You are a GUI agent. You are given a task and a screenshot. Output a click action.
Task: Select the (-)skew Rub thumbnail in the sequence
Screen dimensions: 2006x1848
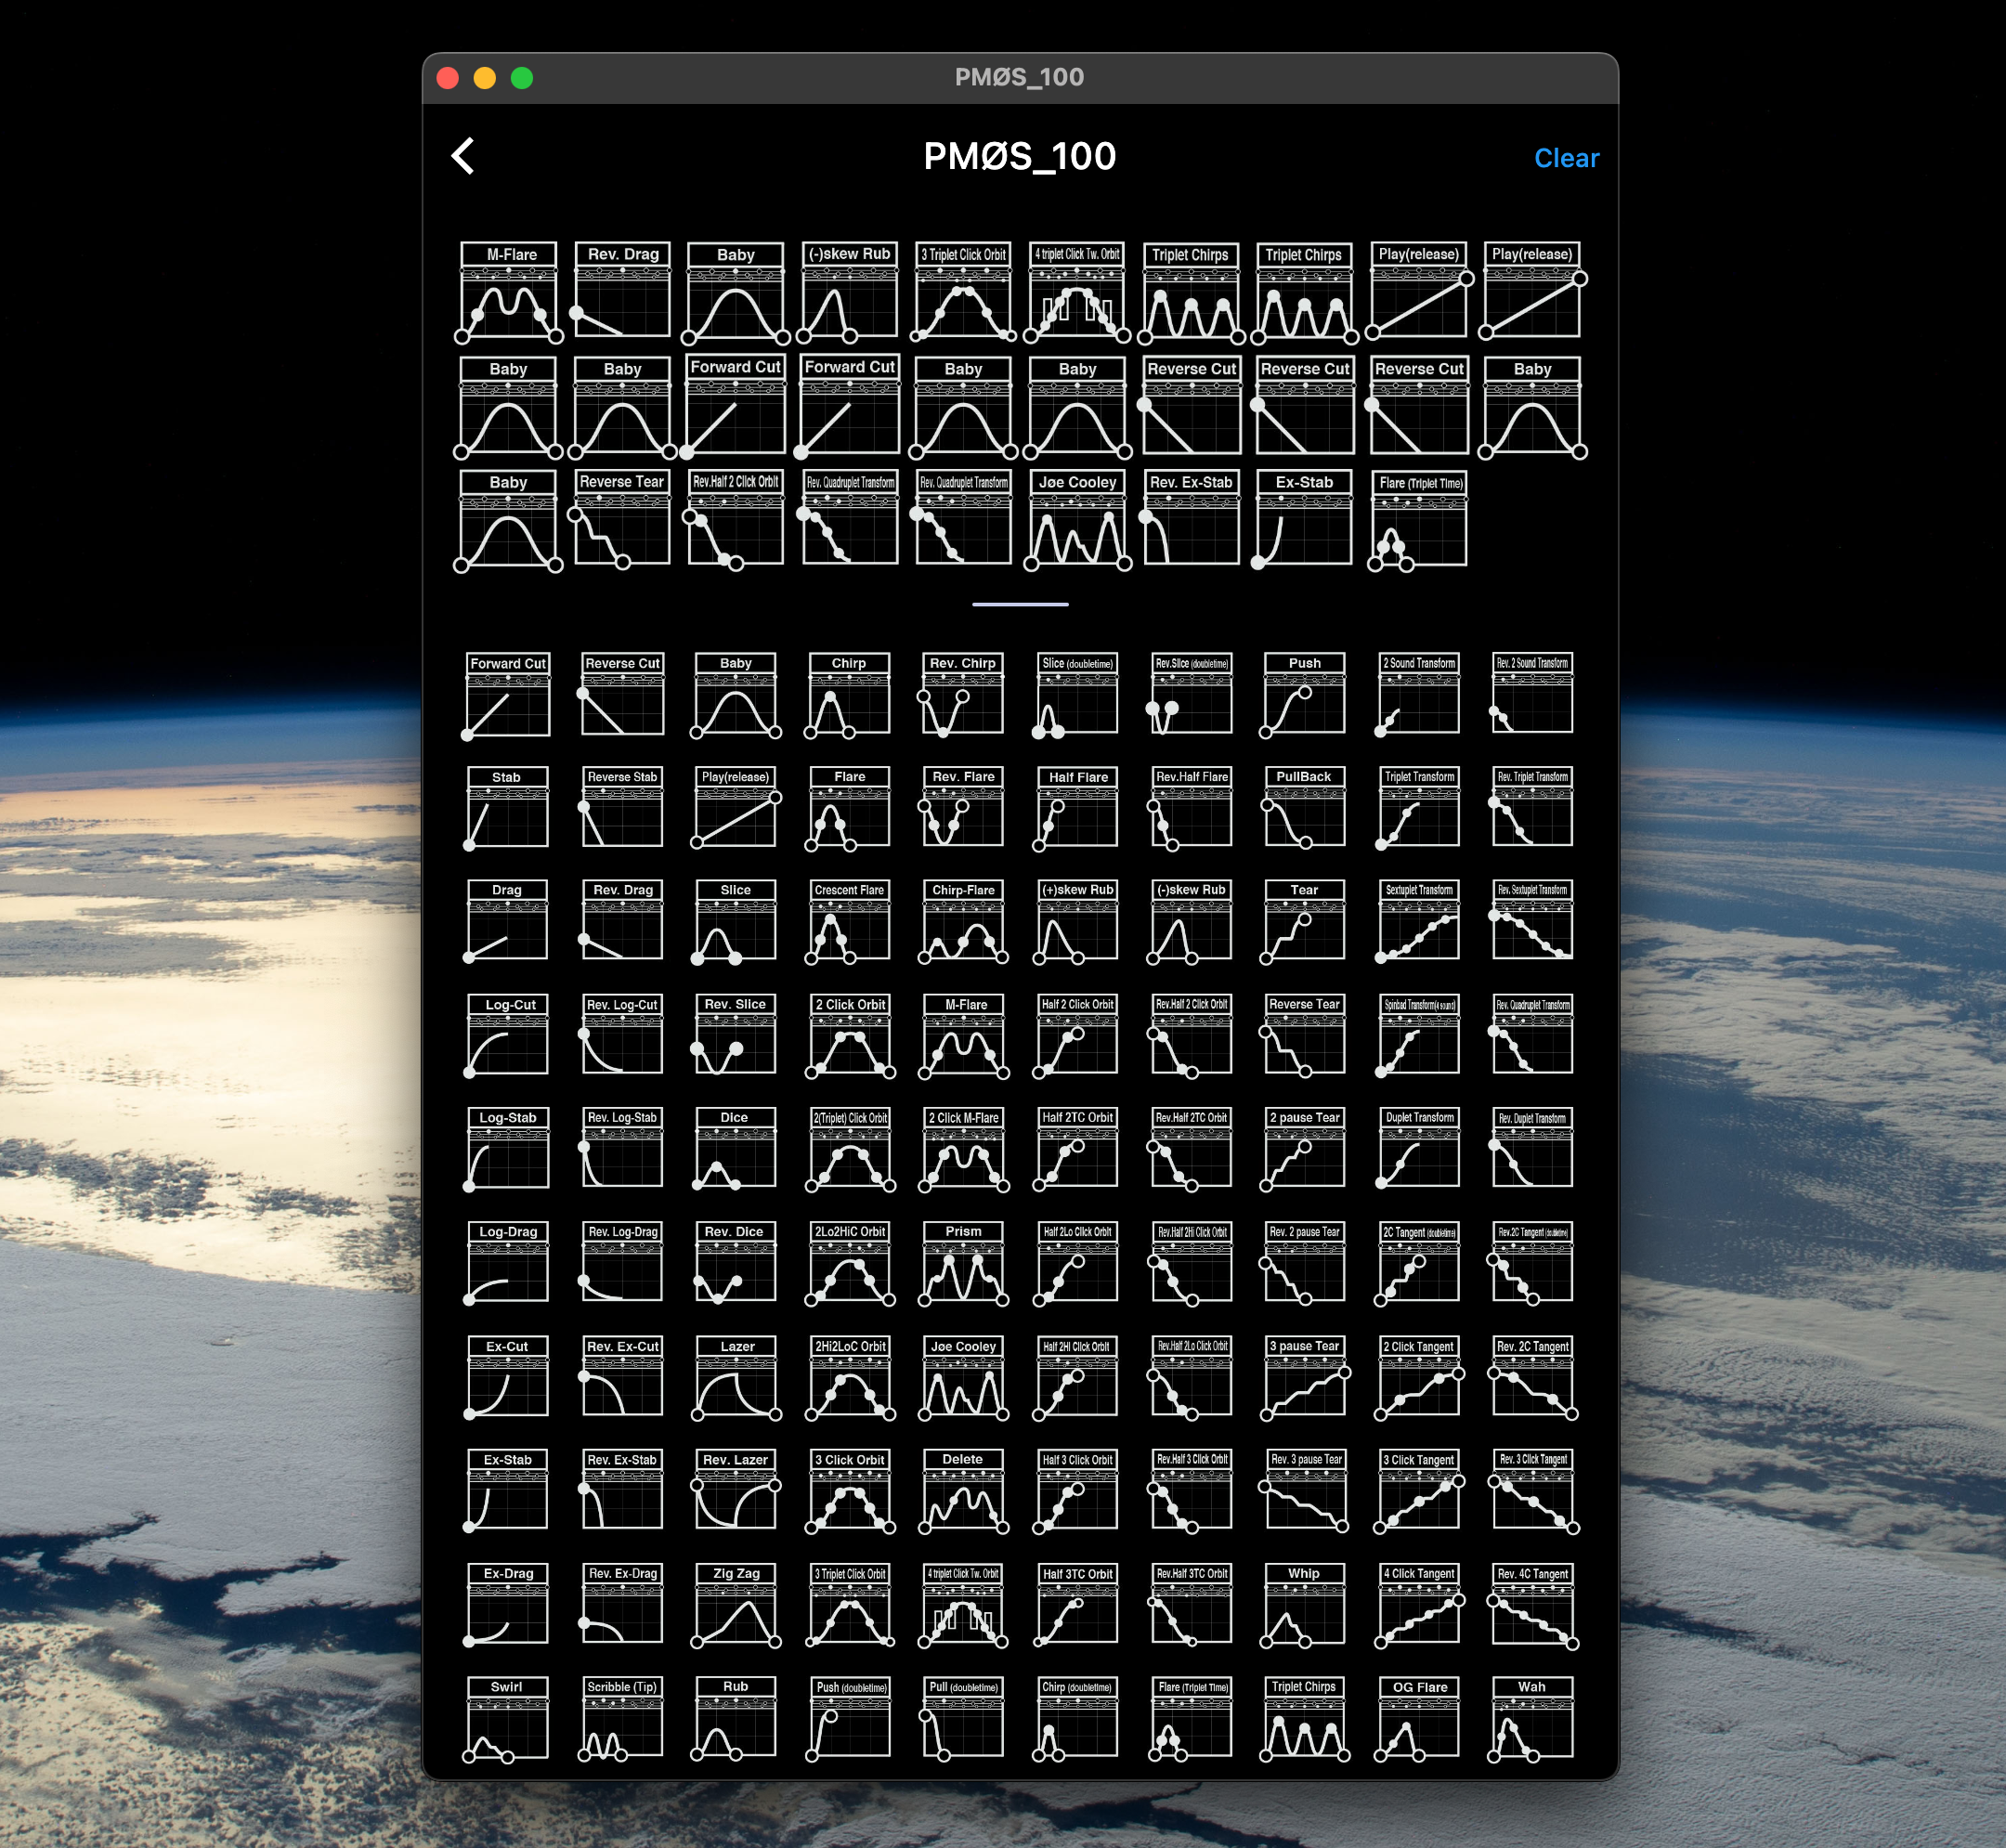(x=849, y=292)
